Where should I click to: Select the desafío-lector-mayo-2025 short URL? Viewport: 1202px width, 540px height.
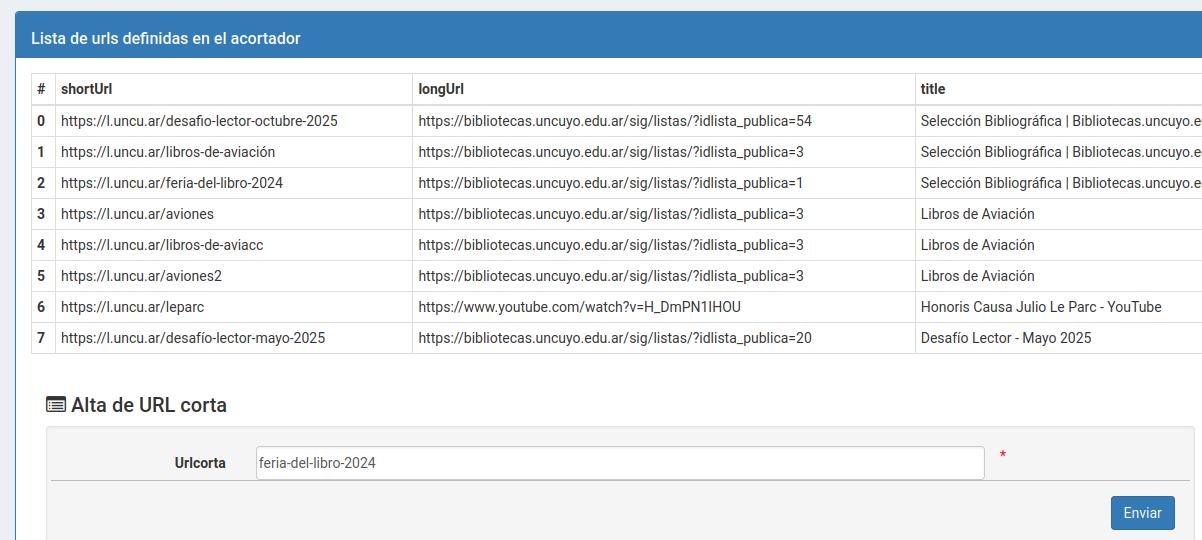pos(193,338)
